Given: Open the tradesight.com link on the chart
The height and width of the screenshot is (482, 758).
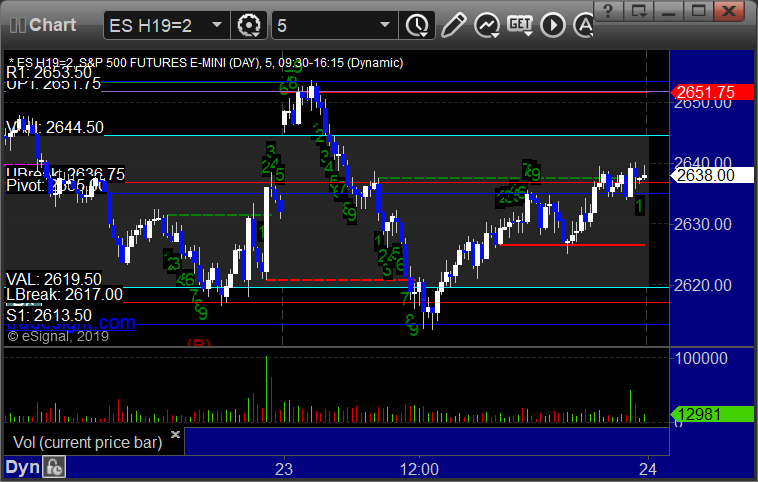Looking at the screenshot, I should pos(71,323).
